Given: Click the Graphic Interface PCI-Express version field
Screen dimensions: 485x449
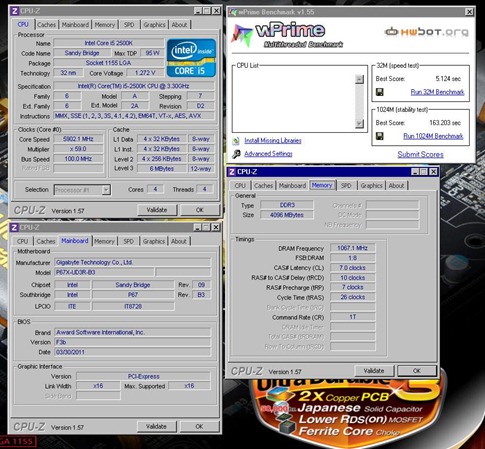Looking at the screenshot, I should pyautogui.click(x=143, y=377).
